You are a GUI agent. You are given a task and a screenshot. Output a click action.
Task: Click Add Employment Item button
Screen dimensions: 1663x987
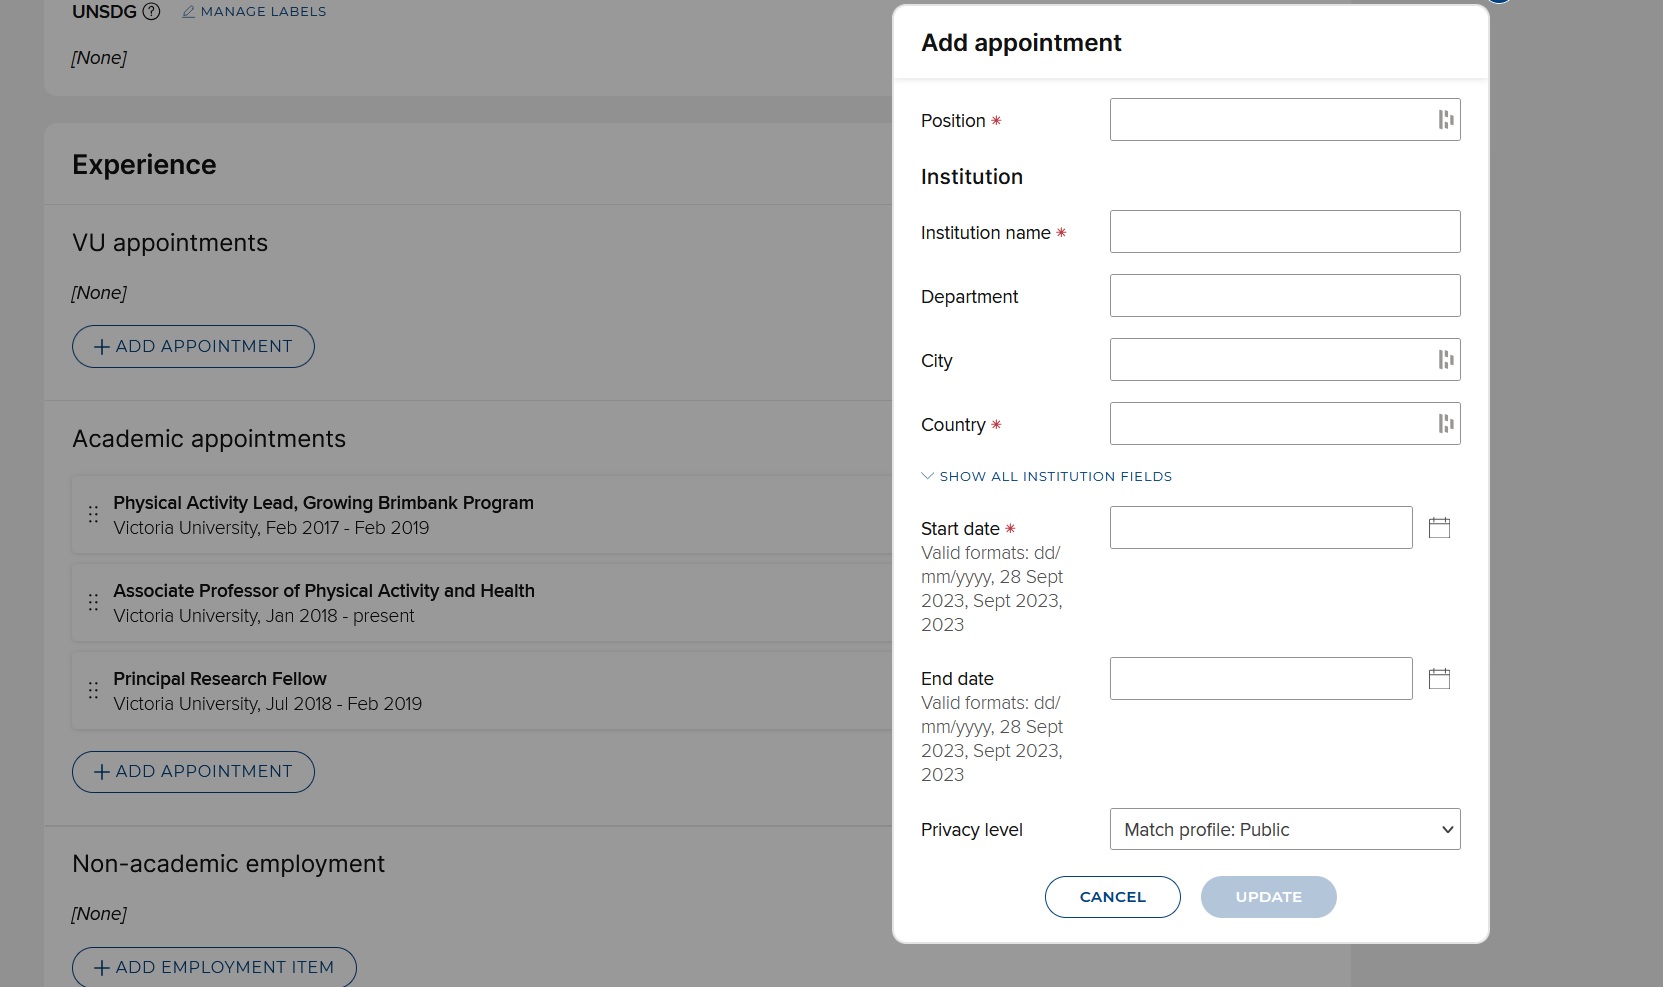pos(214,967)
